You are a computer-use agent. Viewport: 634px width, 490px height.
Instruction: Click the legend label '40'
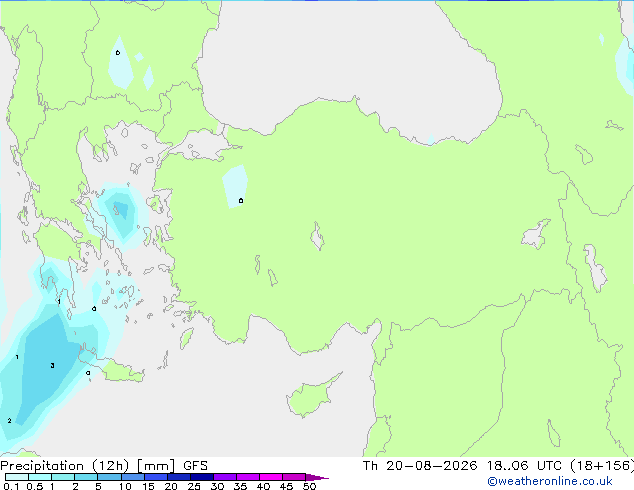(263, 486)
